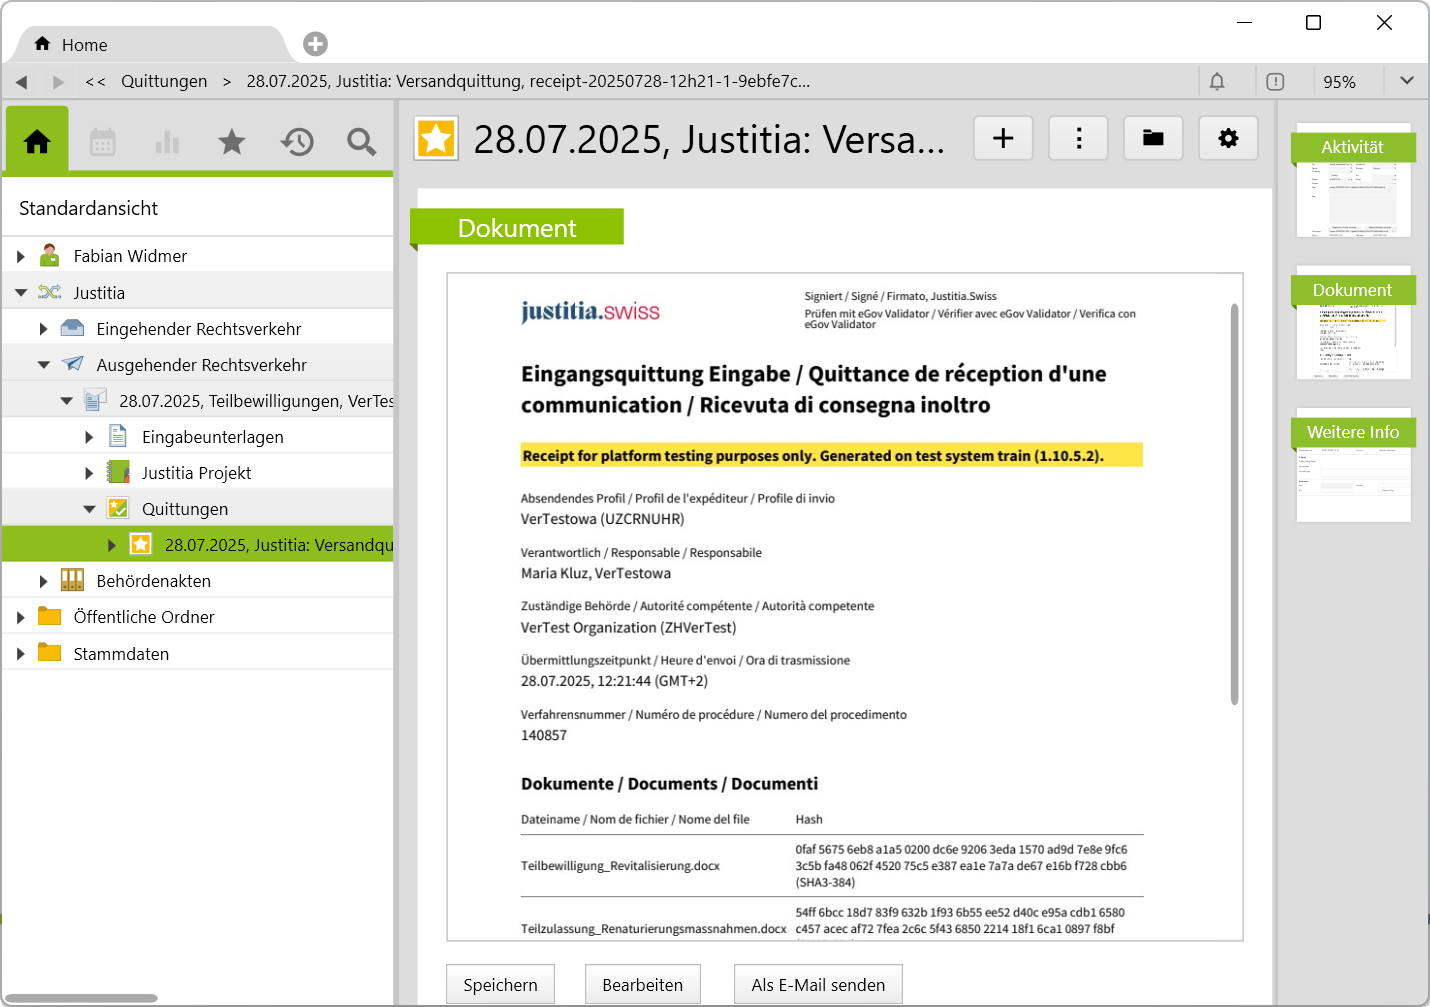Image resolution: width=1430 pixels, height=1007 pixels.
Task: Click the Quittungen checkmark icon
Action: [118, 508]
